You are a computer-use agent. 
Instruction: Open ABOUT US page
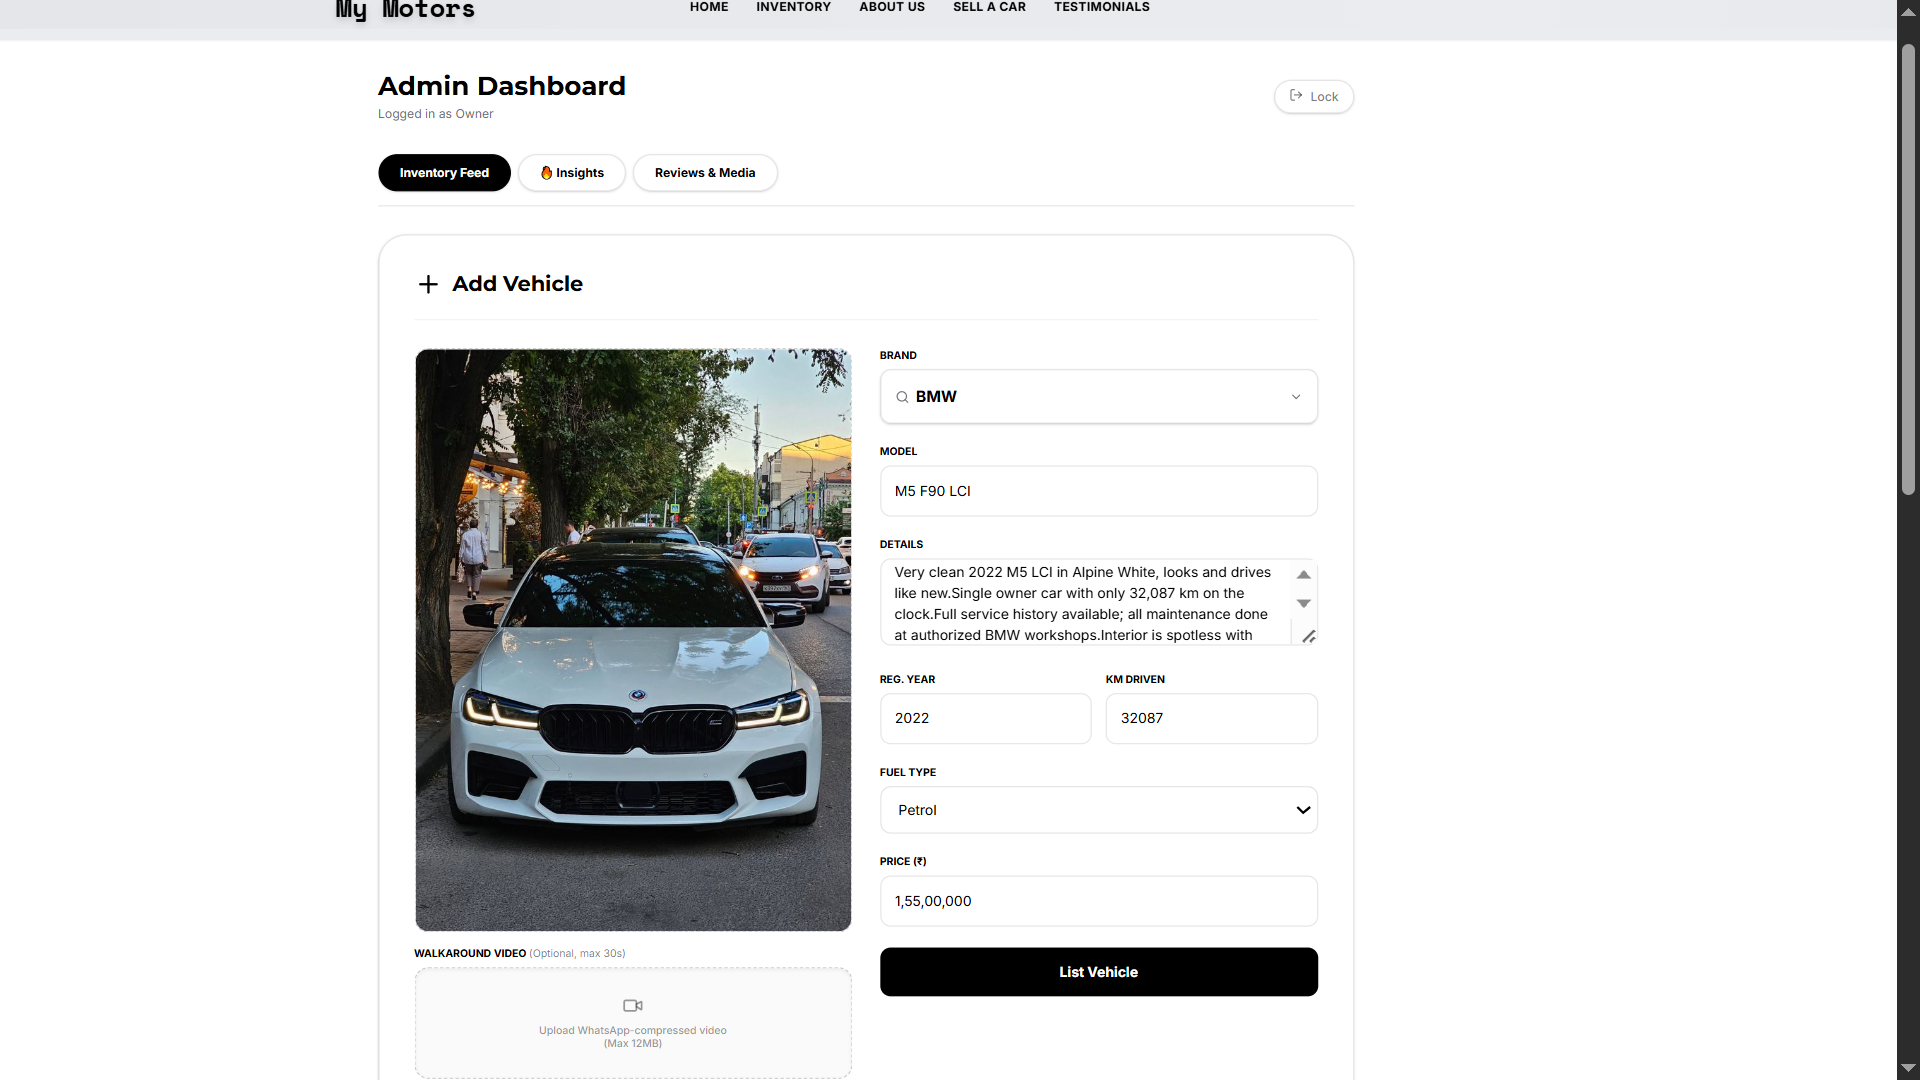892,7
